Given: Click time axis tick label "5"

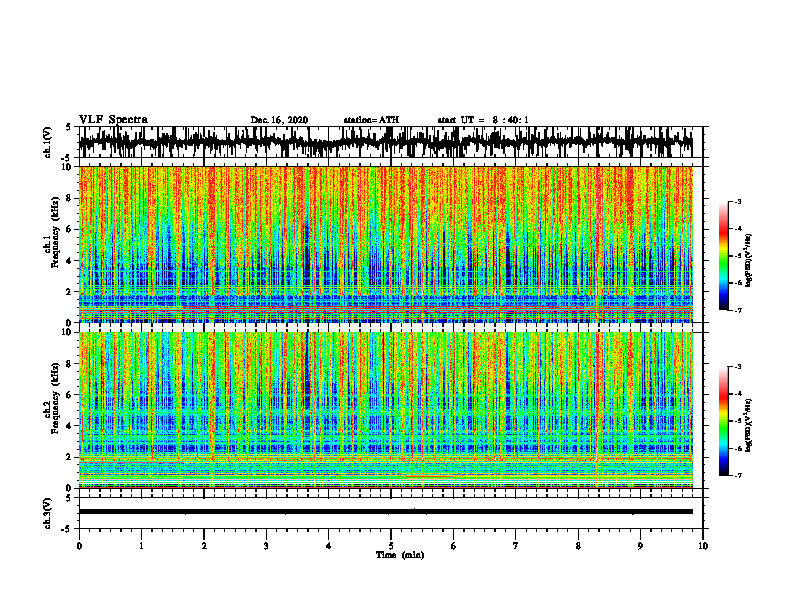Looking at the screenshot, I should tap(391, 546).
